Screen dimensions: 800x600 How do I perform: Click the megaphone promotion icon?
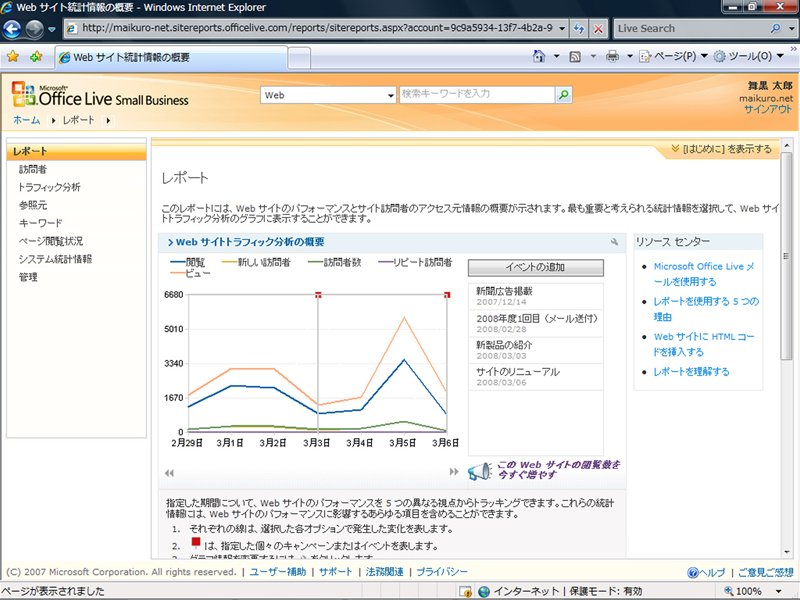(480, 470)
